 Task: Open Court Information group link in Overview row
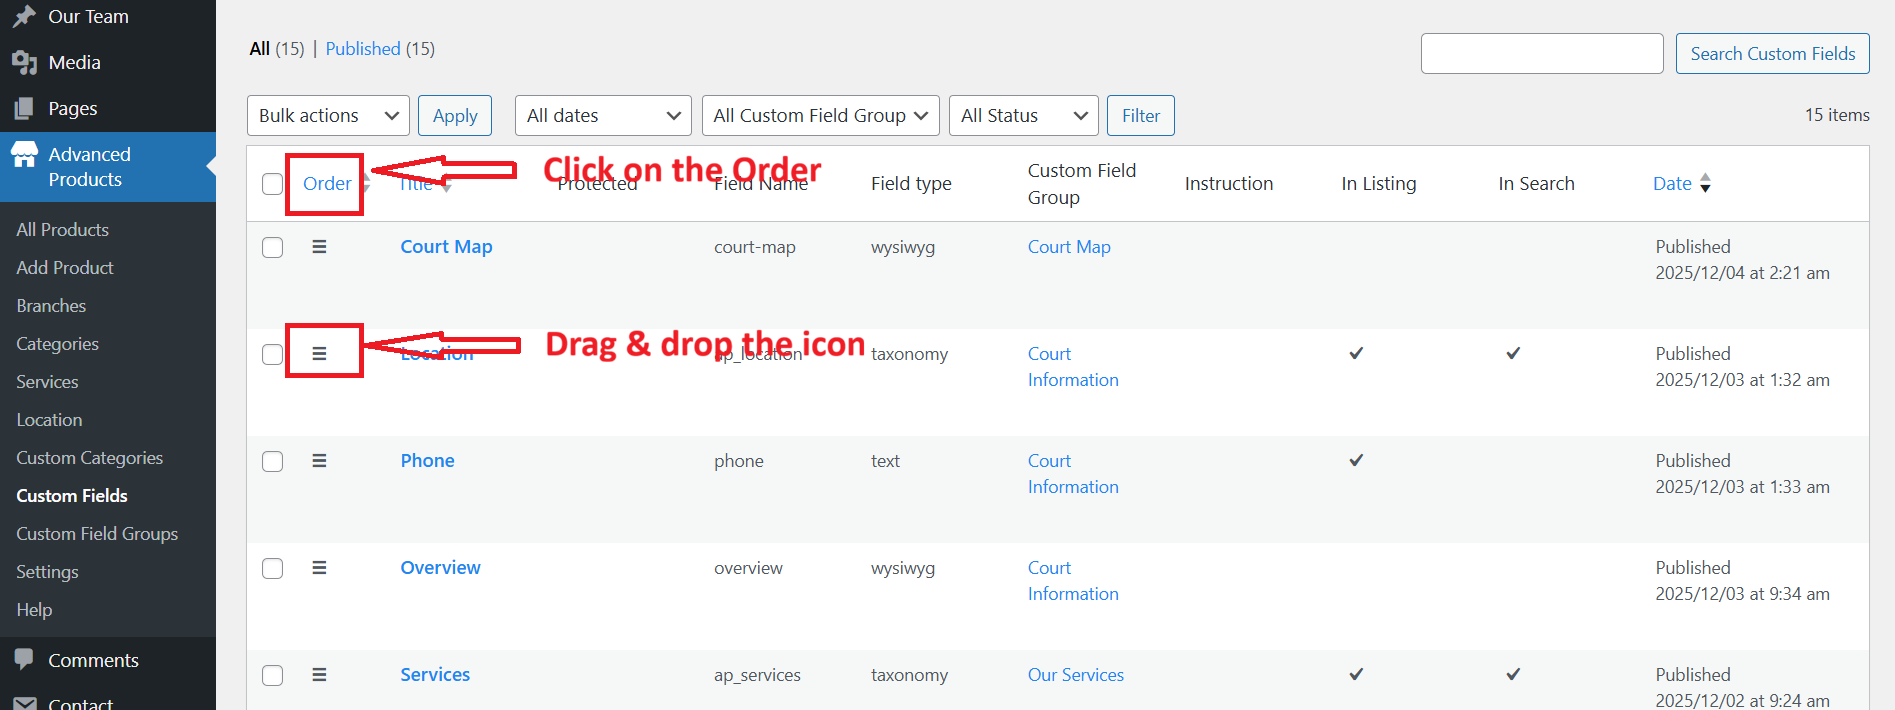[x=1073, y=580]
